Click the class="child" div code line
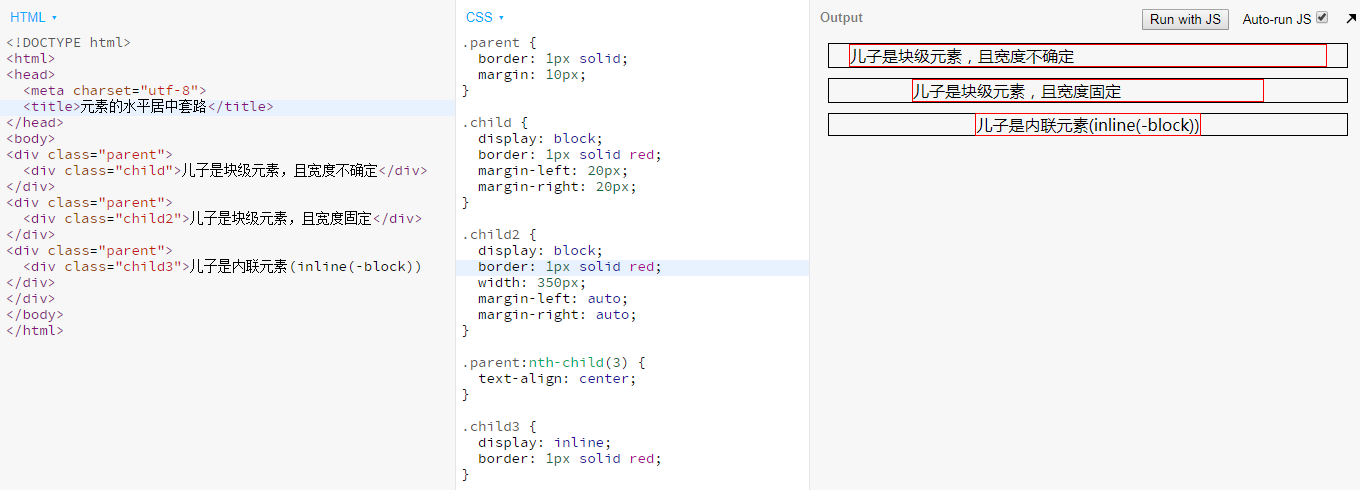 pyautogui.click(x=225, y=170)
